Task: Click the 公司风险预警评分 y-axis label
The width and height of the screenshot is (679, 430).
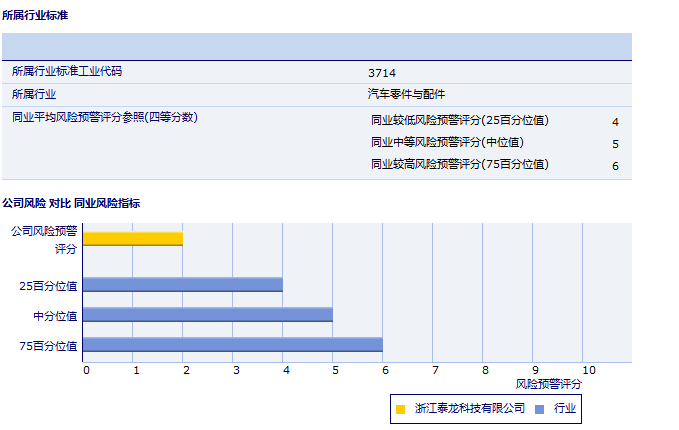Action: coord(44,239)
